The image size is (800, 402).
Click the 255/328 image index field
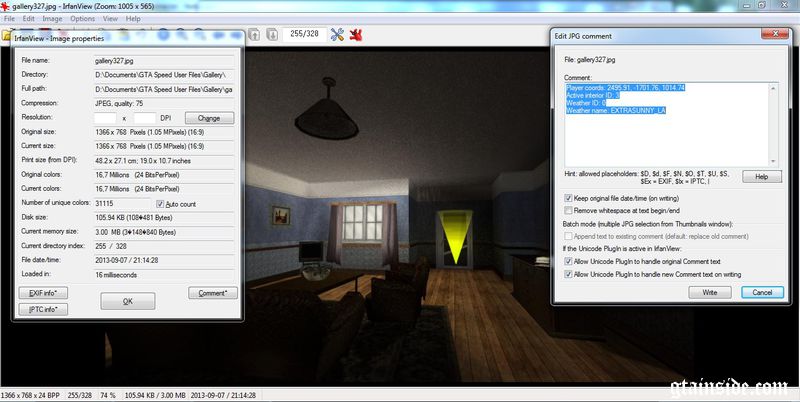302,35
